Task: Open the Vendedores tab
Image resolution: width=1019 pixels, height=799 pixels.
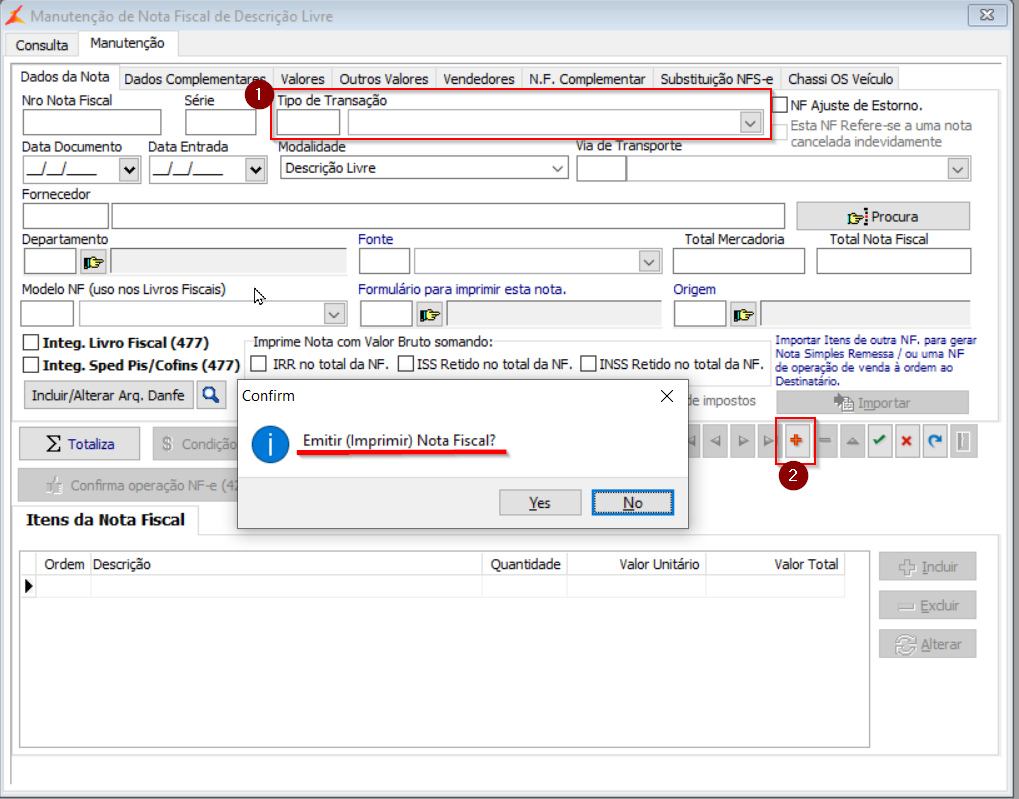Action: tap(479, 79)
